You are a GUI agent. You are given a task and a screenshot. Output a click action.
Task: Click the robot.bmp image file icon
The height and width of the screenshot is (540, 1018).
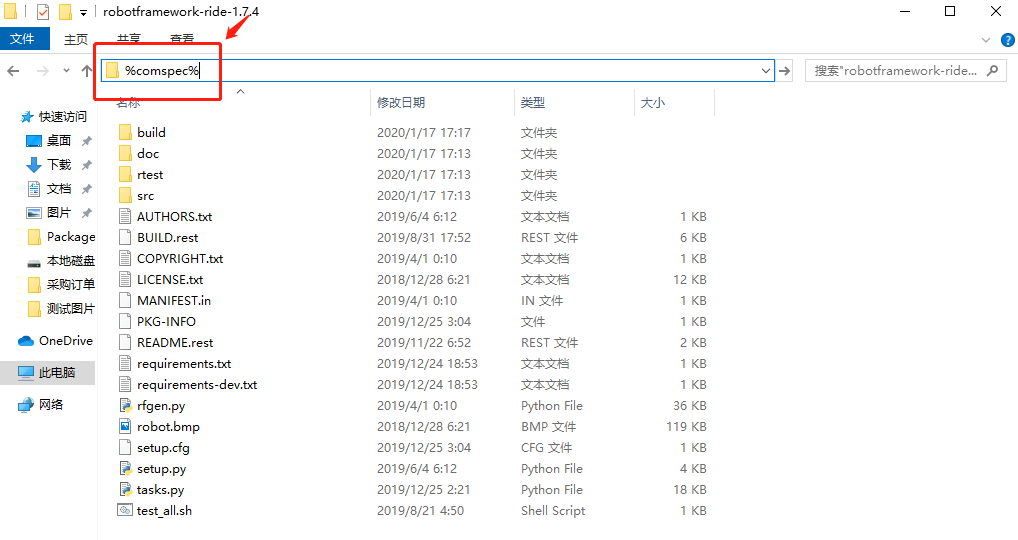125,426
